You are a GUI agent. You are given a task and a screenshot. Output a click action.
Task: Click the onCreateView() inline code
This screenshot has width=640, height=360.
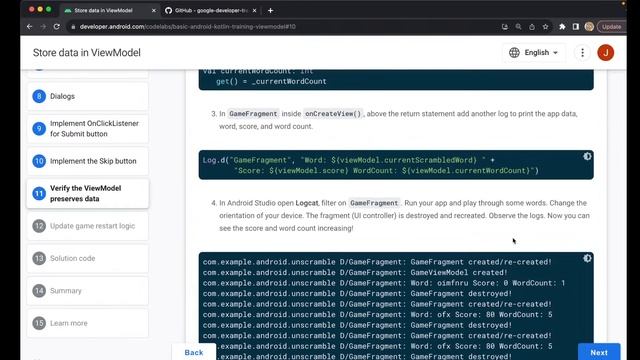click(333, 114)
